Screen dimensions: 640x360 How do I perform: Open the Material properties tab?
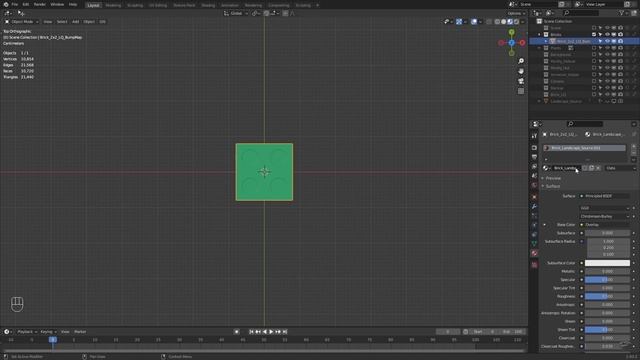[534, 253]
